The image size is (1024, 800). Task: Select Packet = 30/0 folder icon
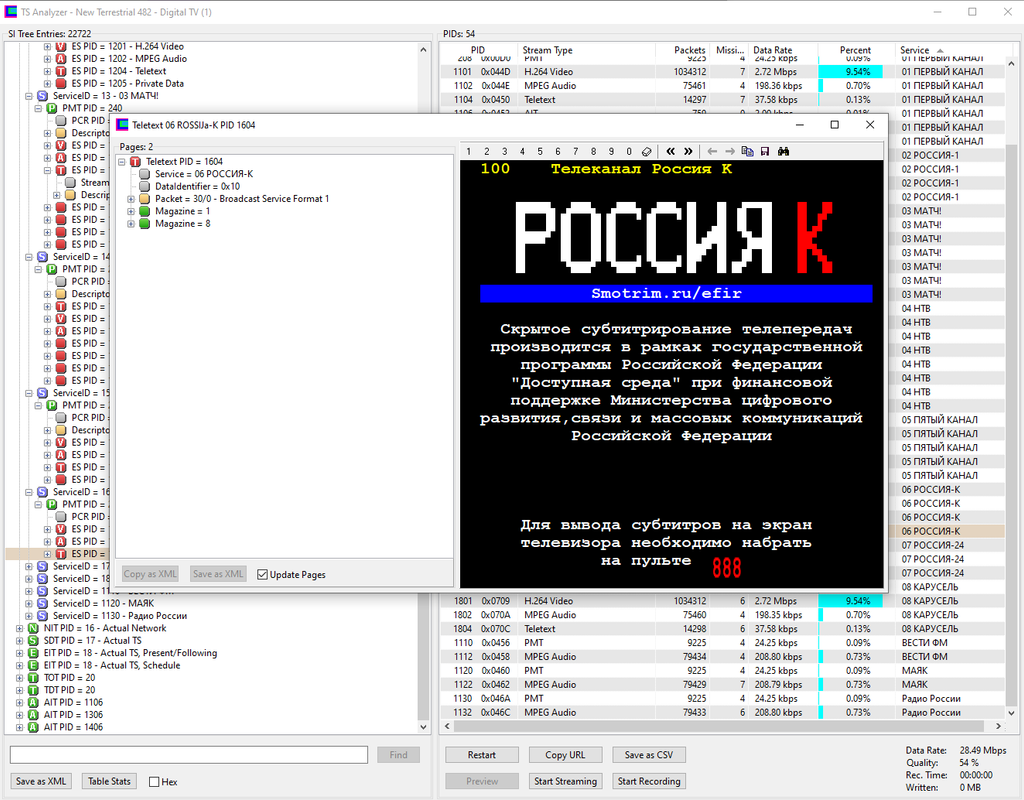click(x=144, y=199)
